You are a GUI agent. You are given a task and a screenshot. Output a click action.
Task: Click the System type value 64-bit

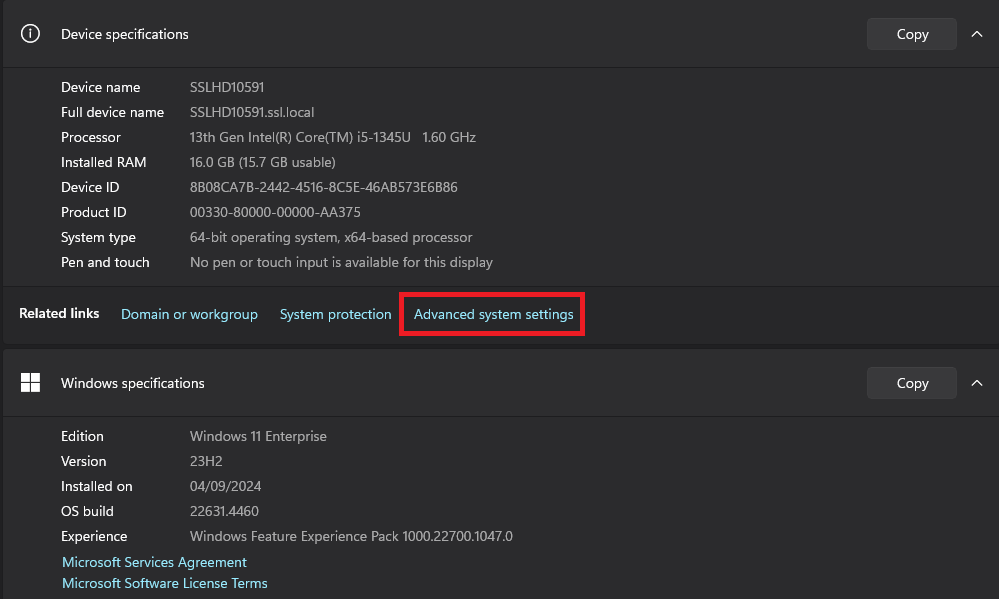[331, 237]
